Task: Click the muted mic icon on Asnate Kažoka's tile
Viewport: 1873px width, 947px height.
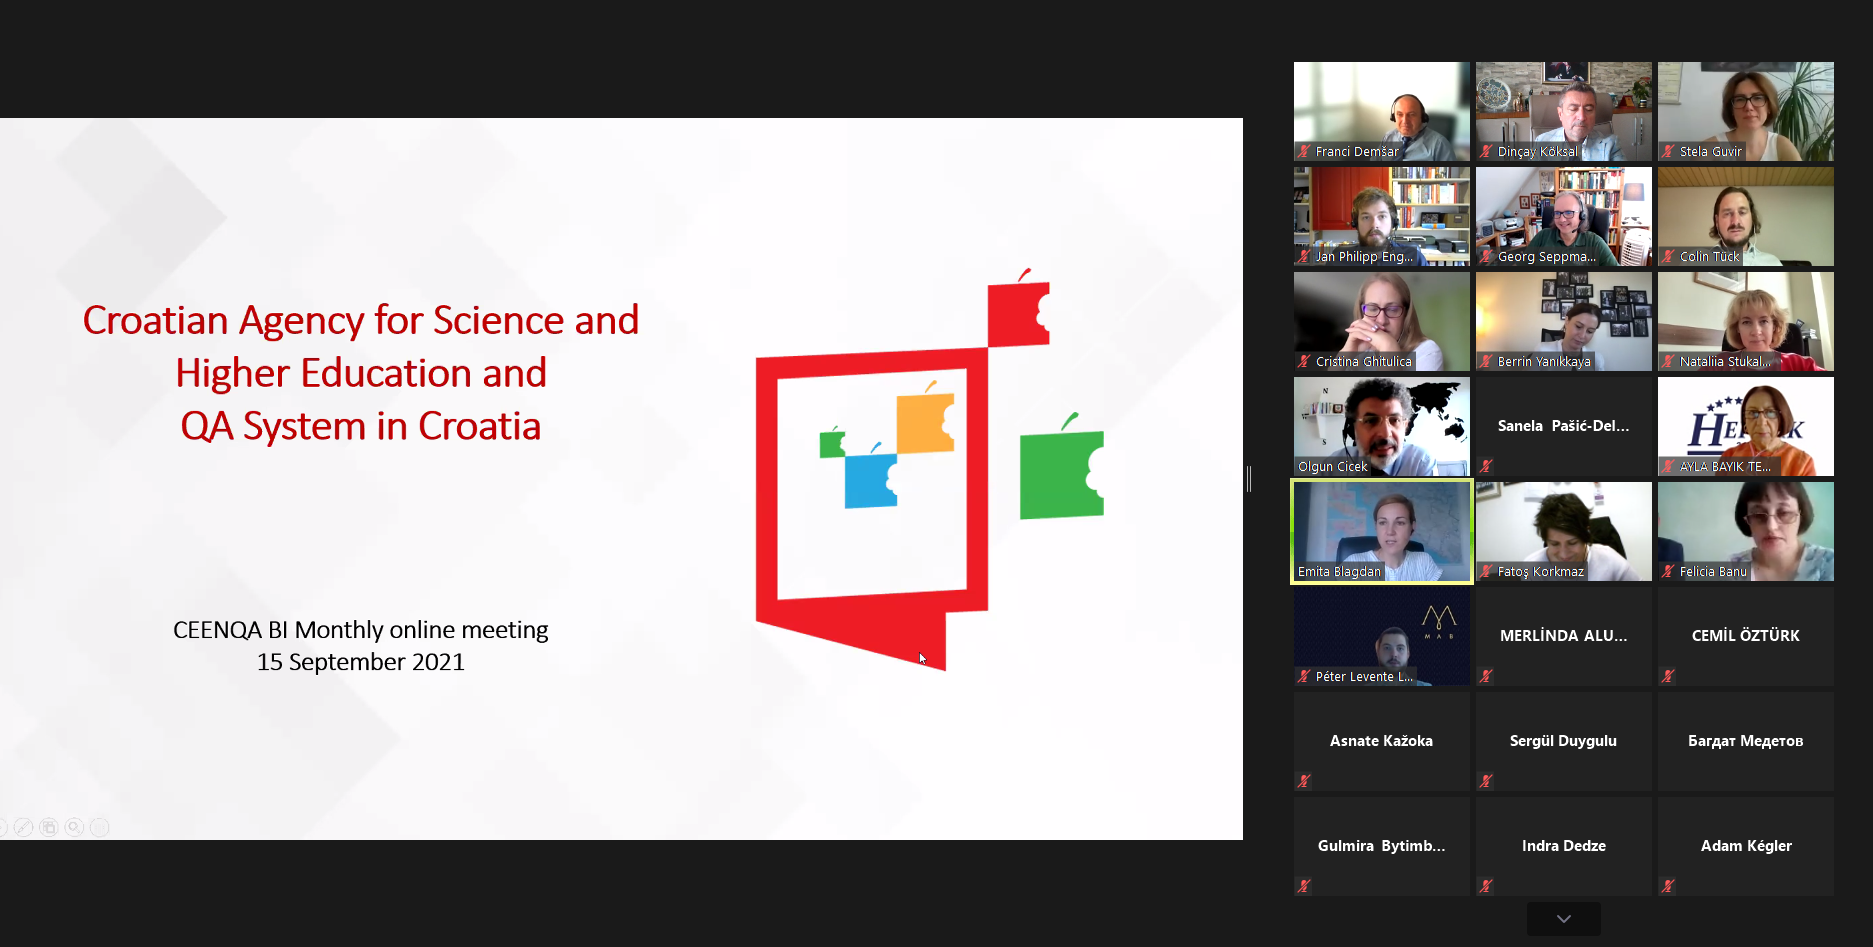Action: point(1304,781)
